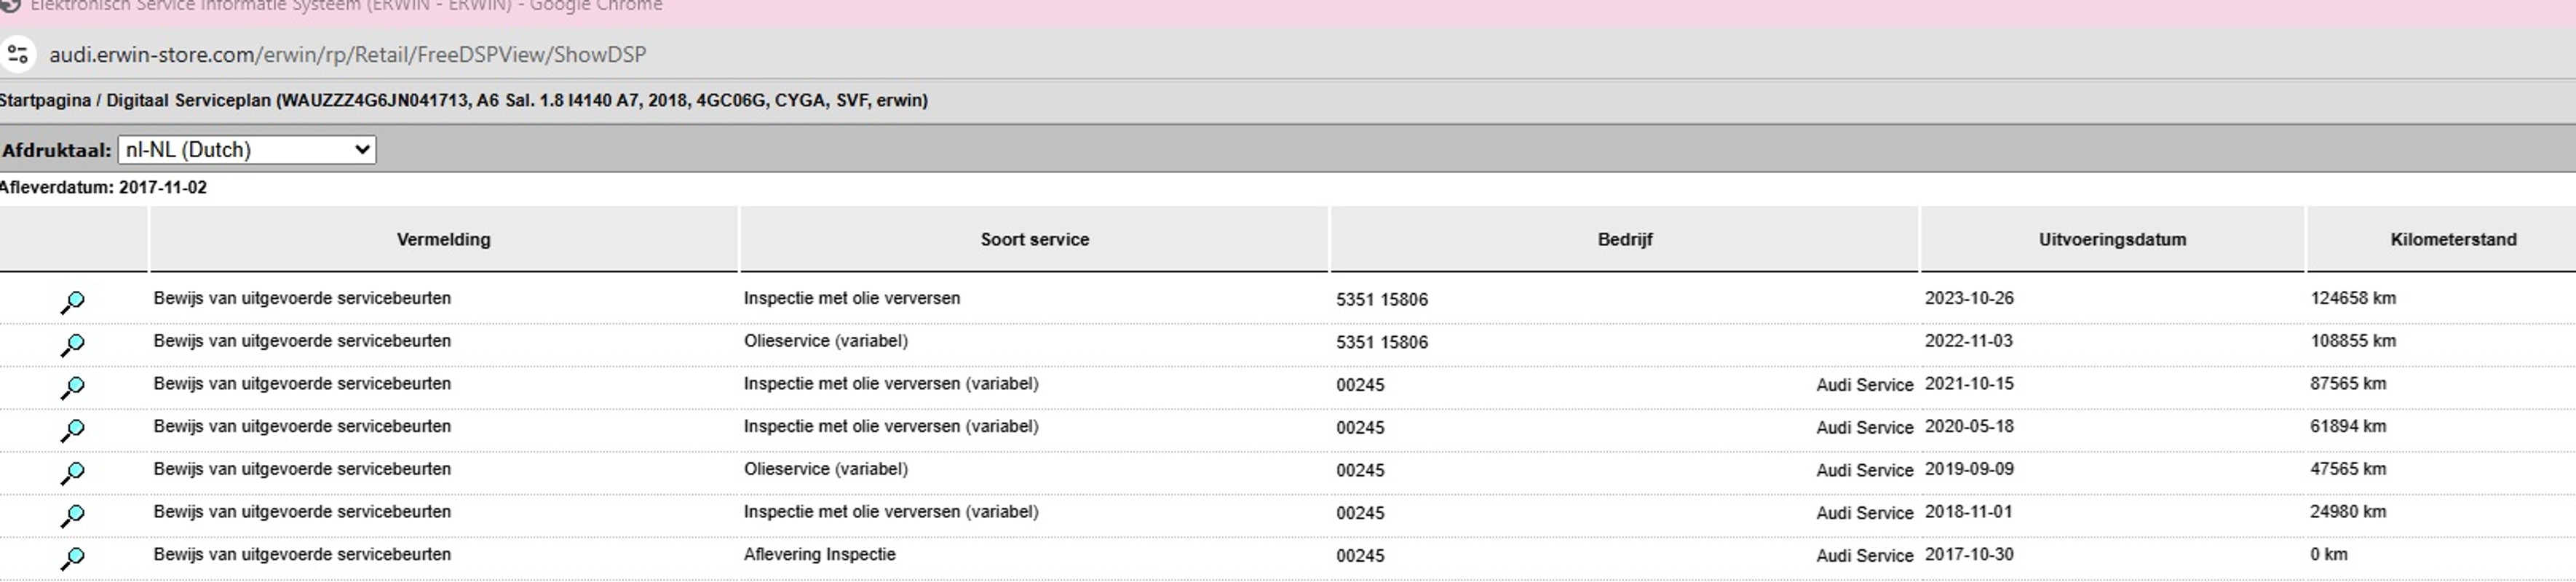Image resolution: width=2576 pixels, height=582 pixels.
Task: Click Audi Service in the 2018-11-01 row
Action: (x=1865, y=513)
